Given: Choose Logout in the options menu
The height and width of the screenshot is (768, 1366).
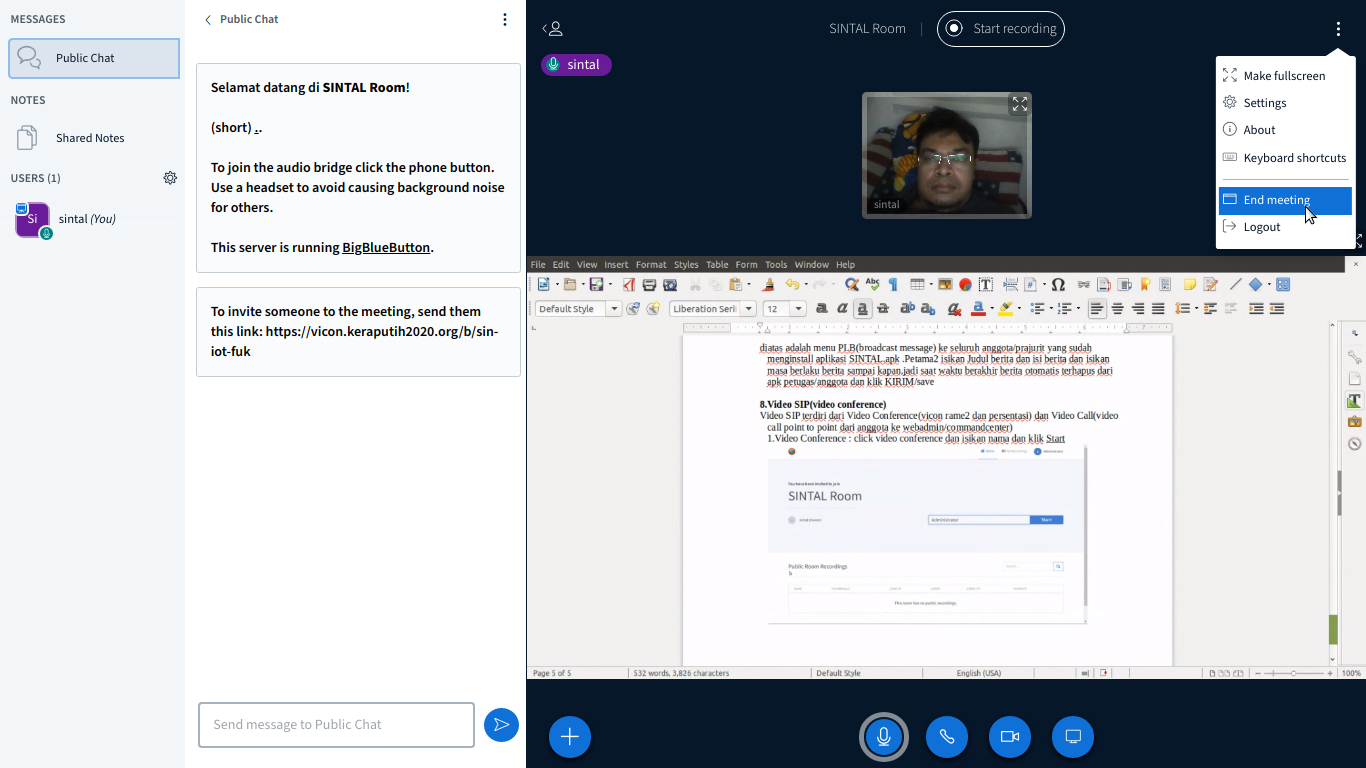Looking at the screenshot, I should [1262, 227].
